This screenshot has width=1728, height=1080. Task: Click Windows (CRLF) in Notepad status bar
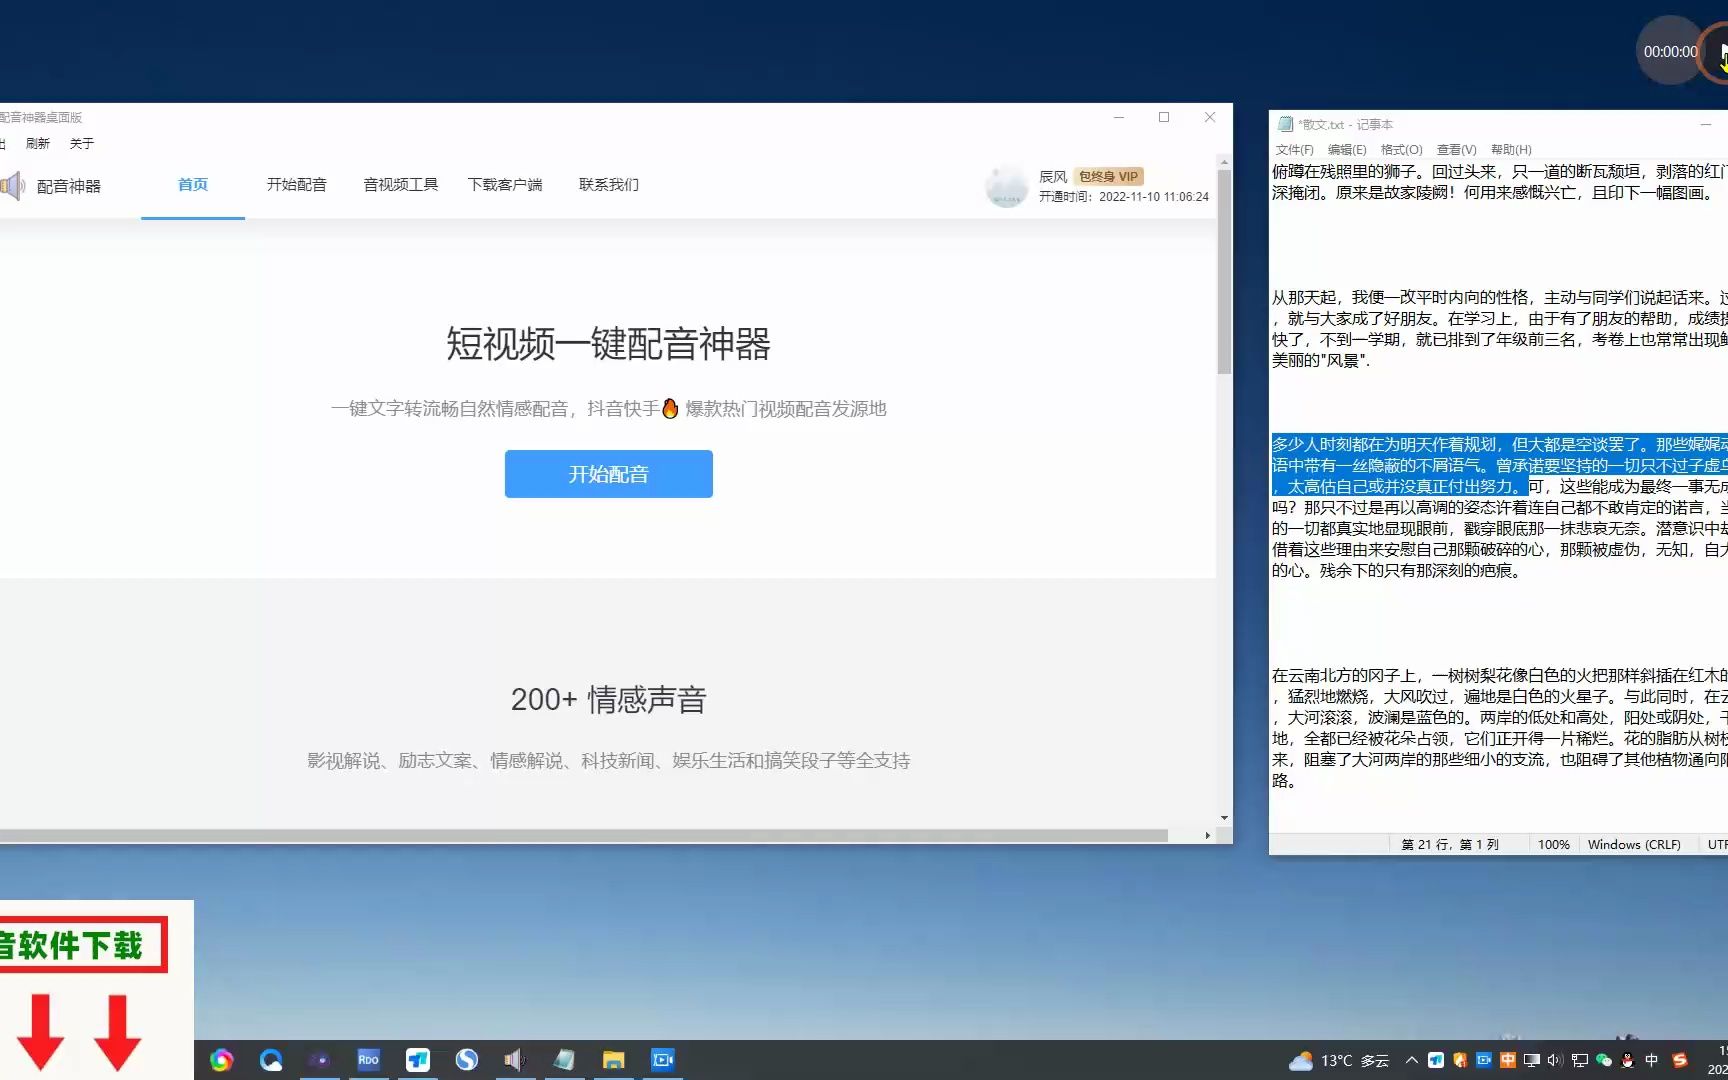[1634, 845]
